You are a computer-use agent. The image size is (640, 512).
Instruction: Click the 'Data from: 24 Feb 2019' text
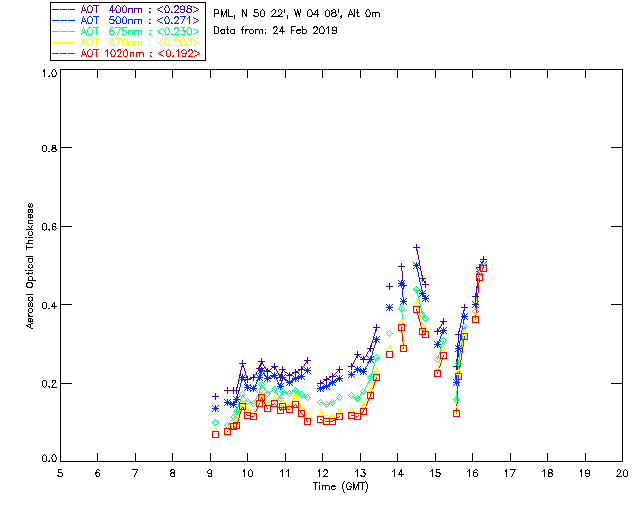coord(275,31)
